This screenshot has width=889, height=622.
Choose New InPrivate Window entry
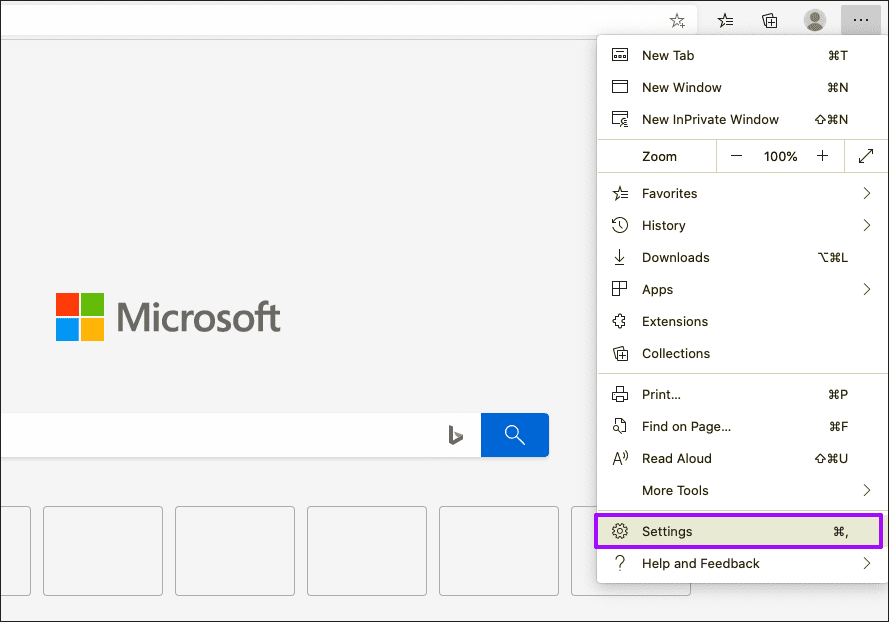click(742, 119)
